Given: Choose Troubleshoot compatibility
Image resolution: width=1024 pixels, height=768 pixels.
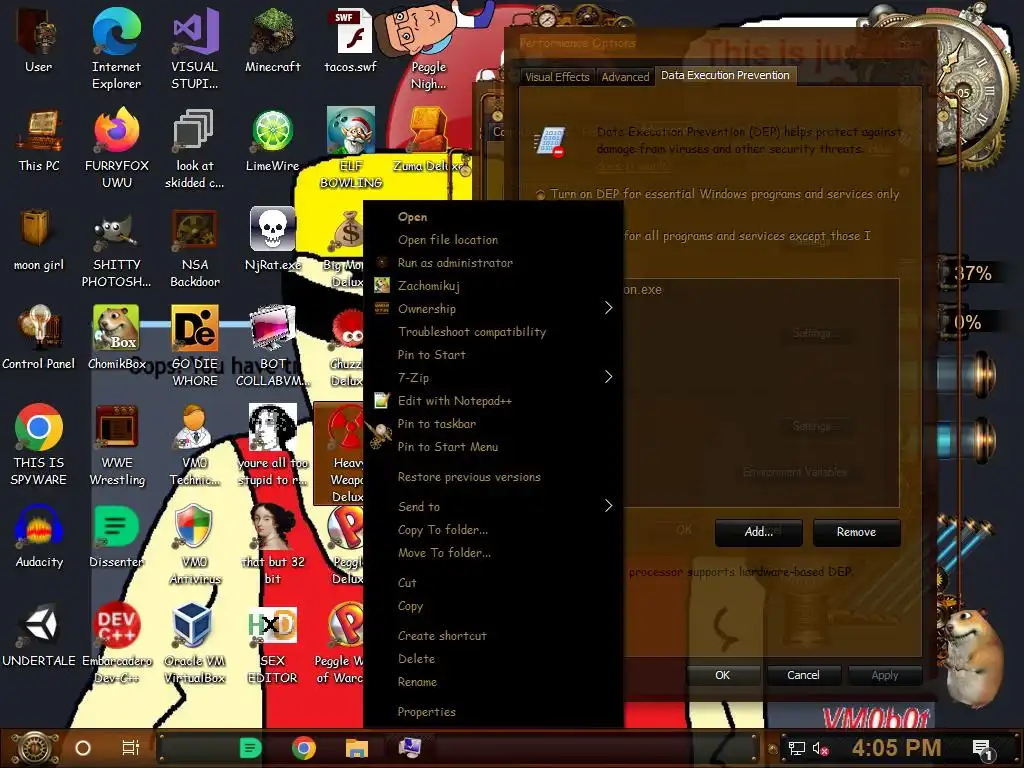Looking at the screenshot, I should [x=493, y=332].
